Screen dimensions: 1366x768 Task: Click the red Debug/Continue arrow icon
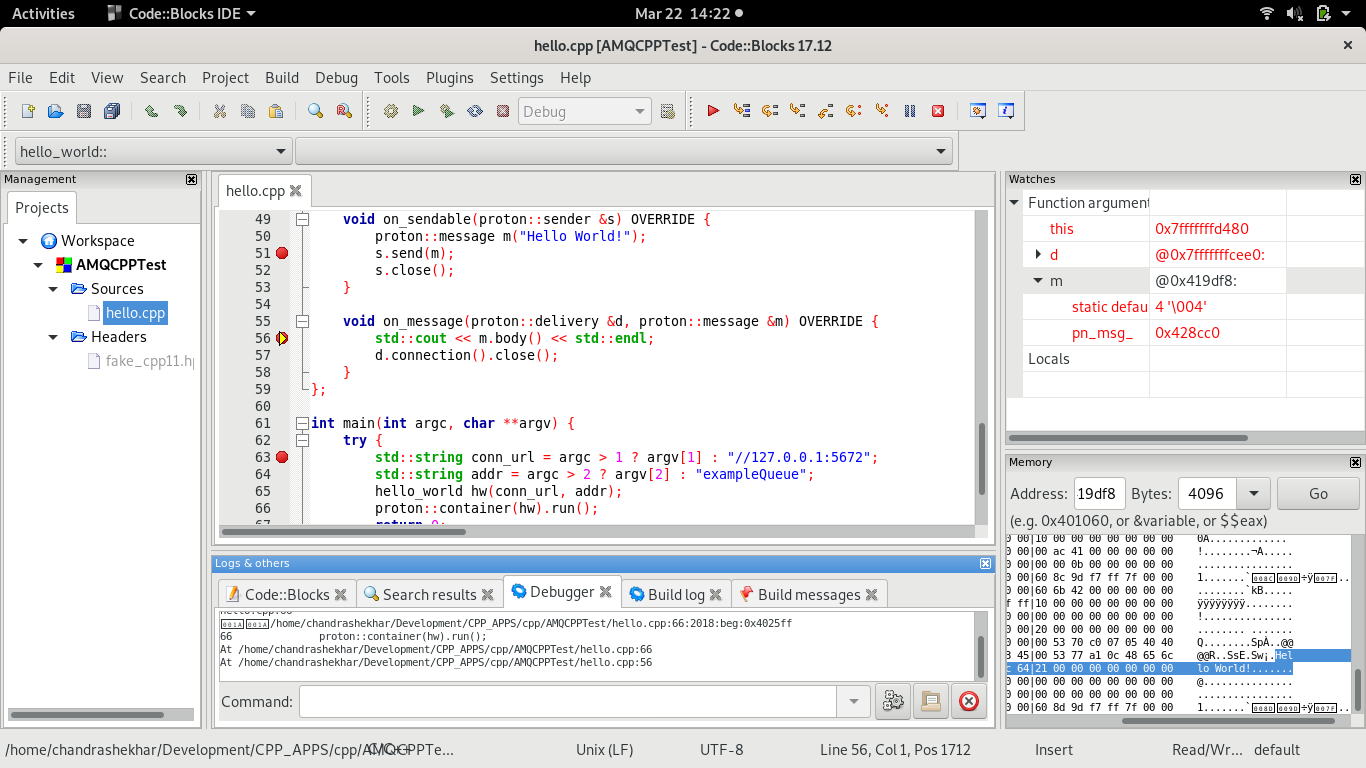point(713,111)
